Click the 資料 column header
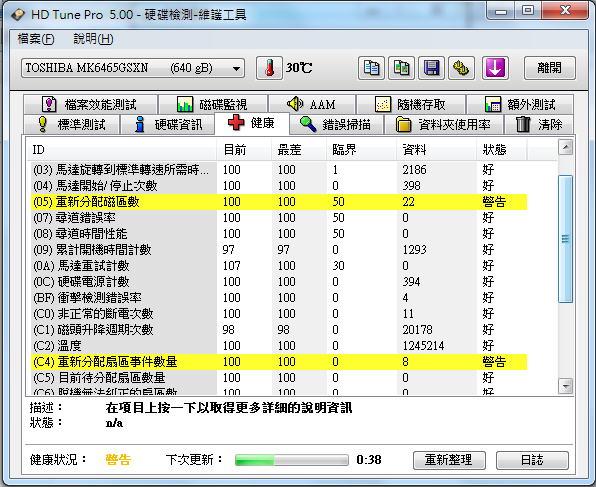This screenshot has width=596, height=487. (x=436, y=150)
